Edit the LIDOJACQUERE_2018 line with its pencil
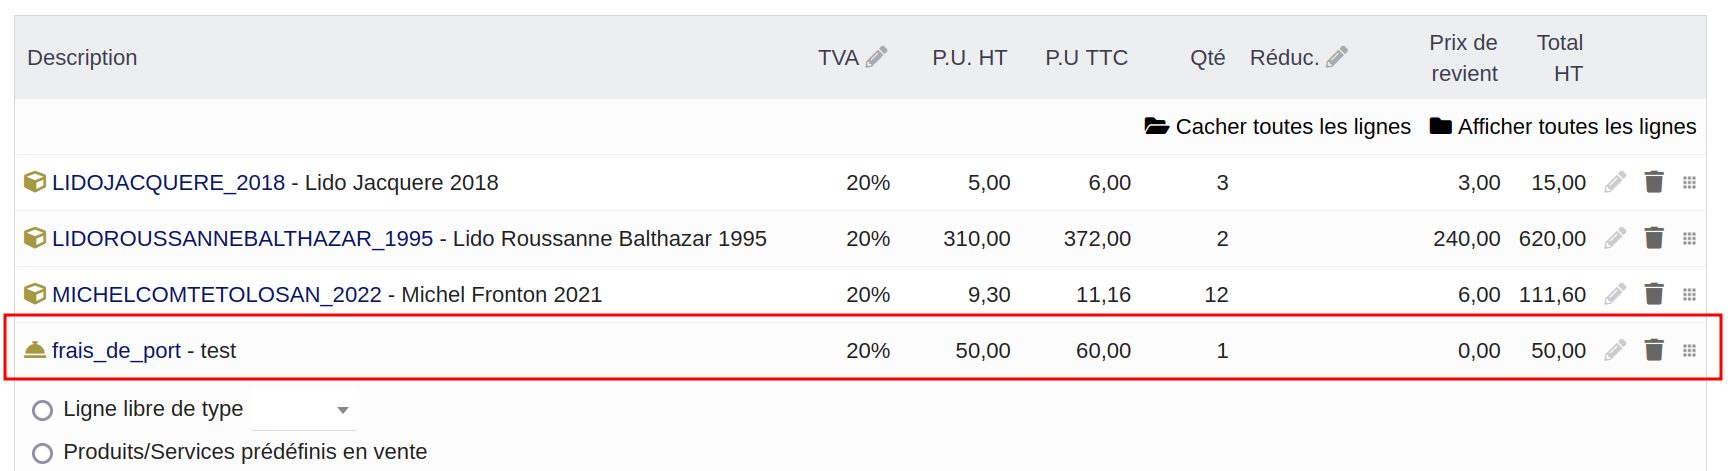1736x471 pixels. (x=1615, y=182)
